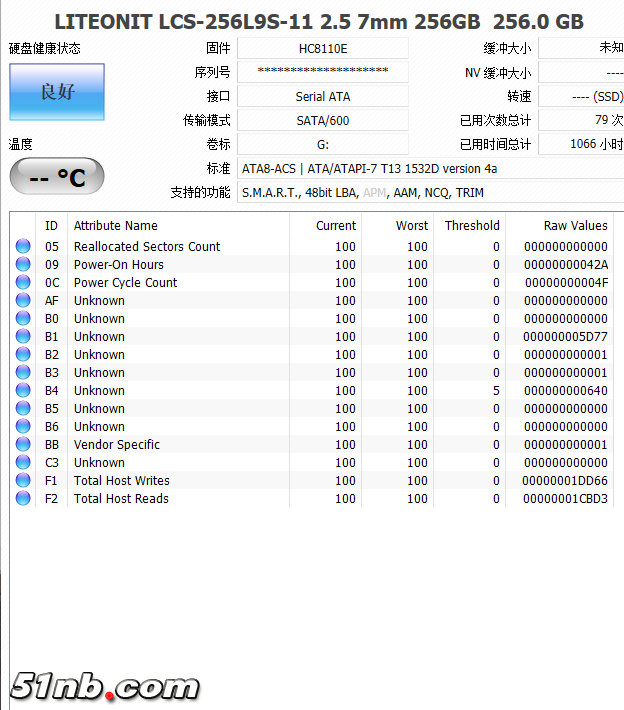Click the status orb in row C3

tap(23, 462)
